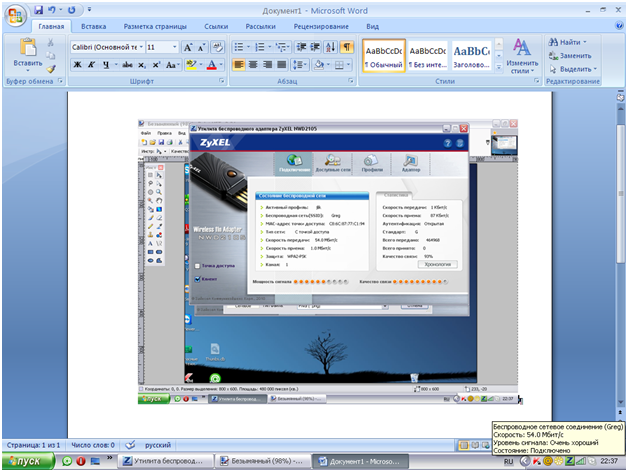Justify the paragraph text

click(x=282, y=65)
